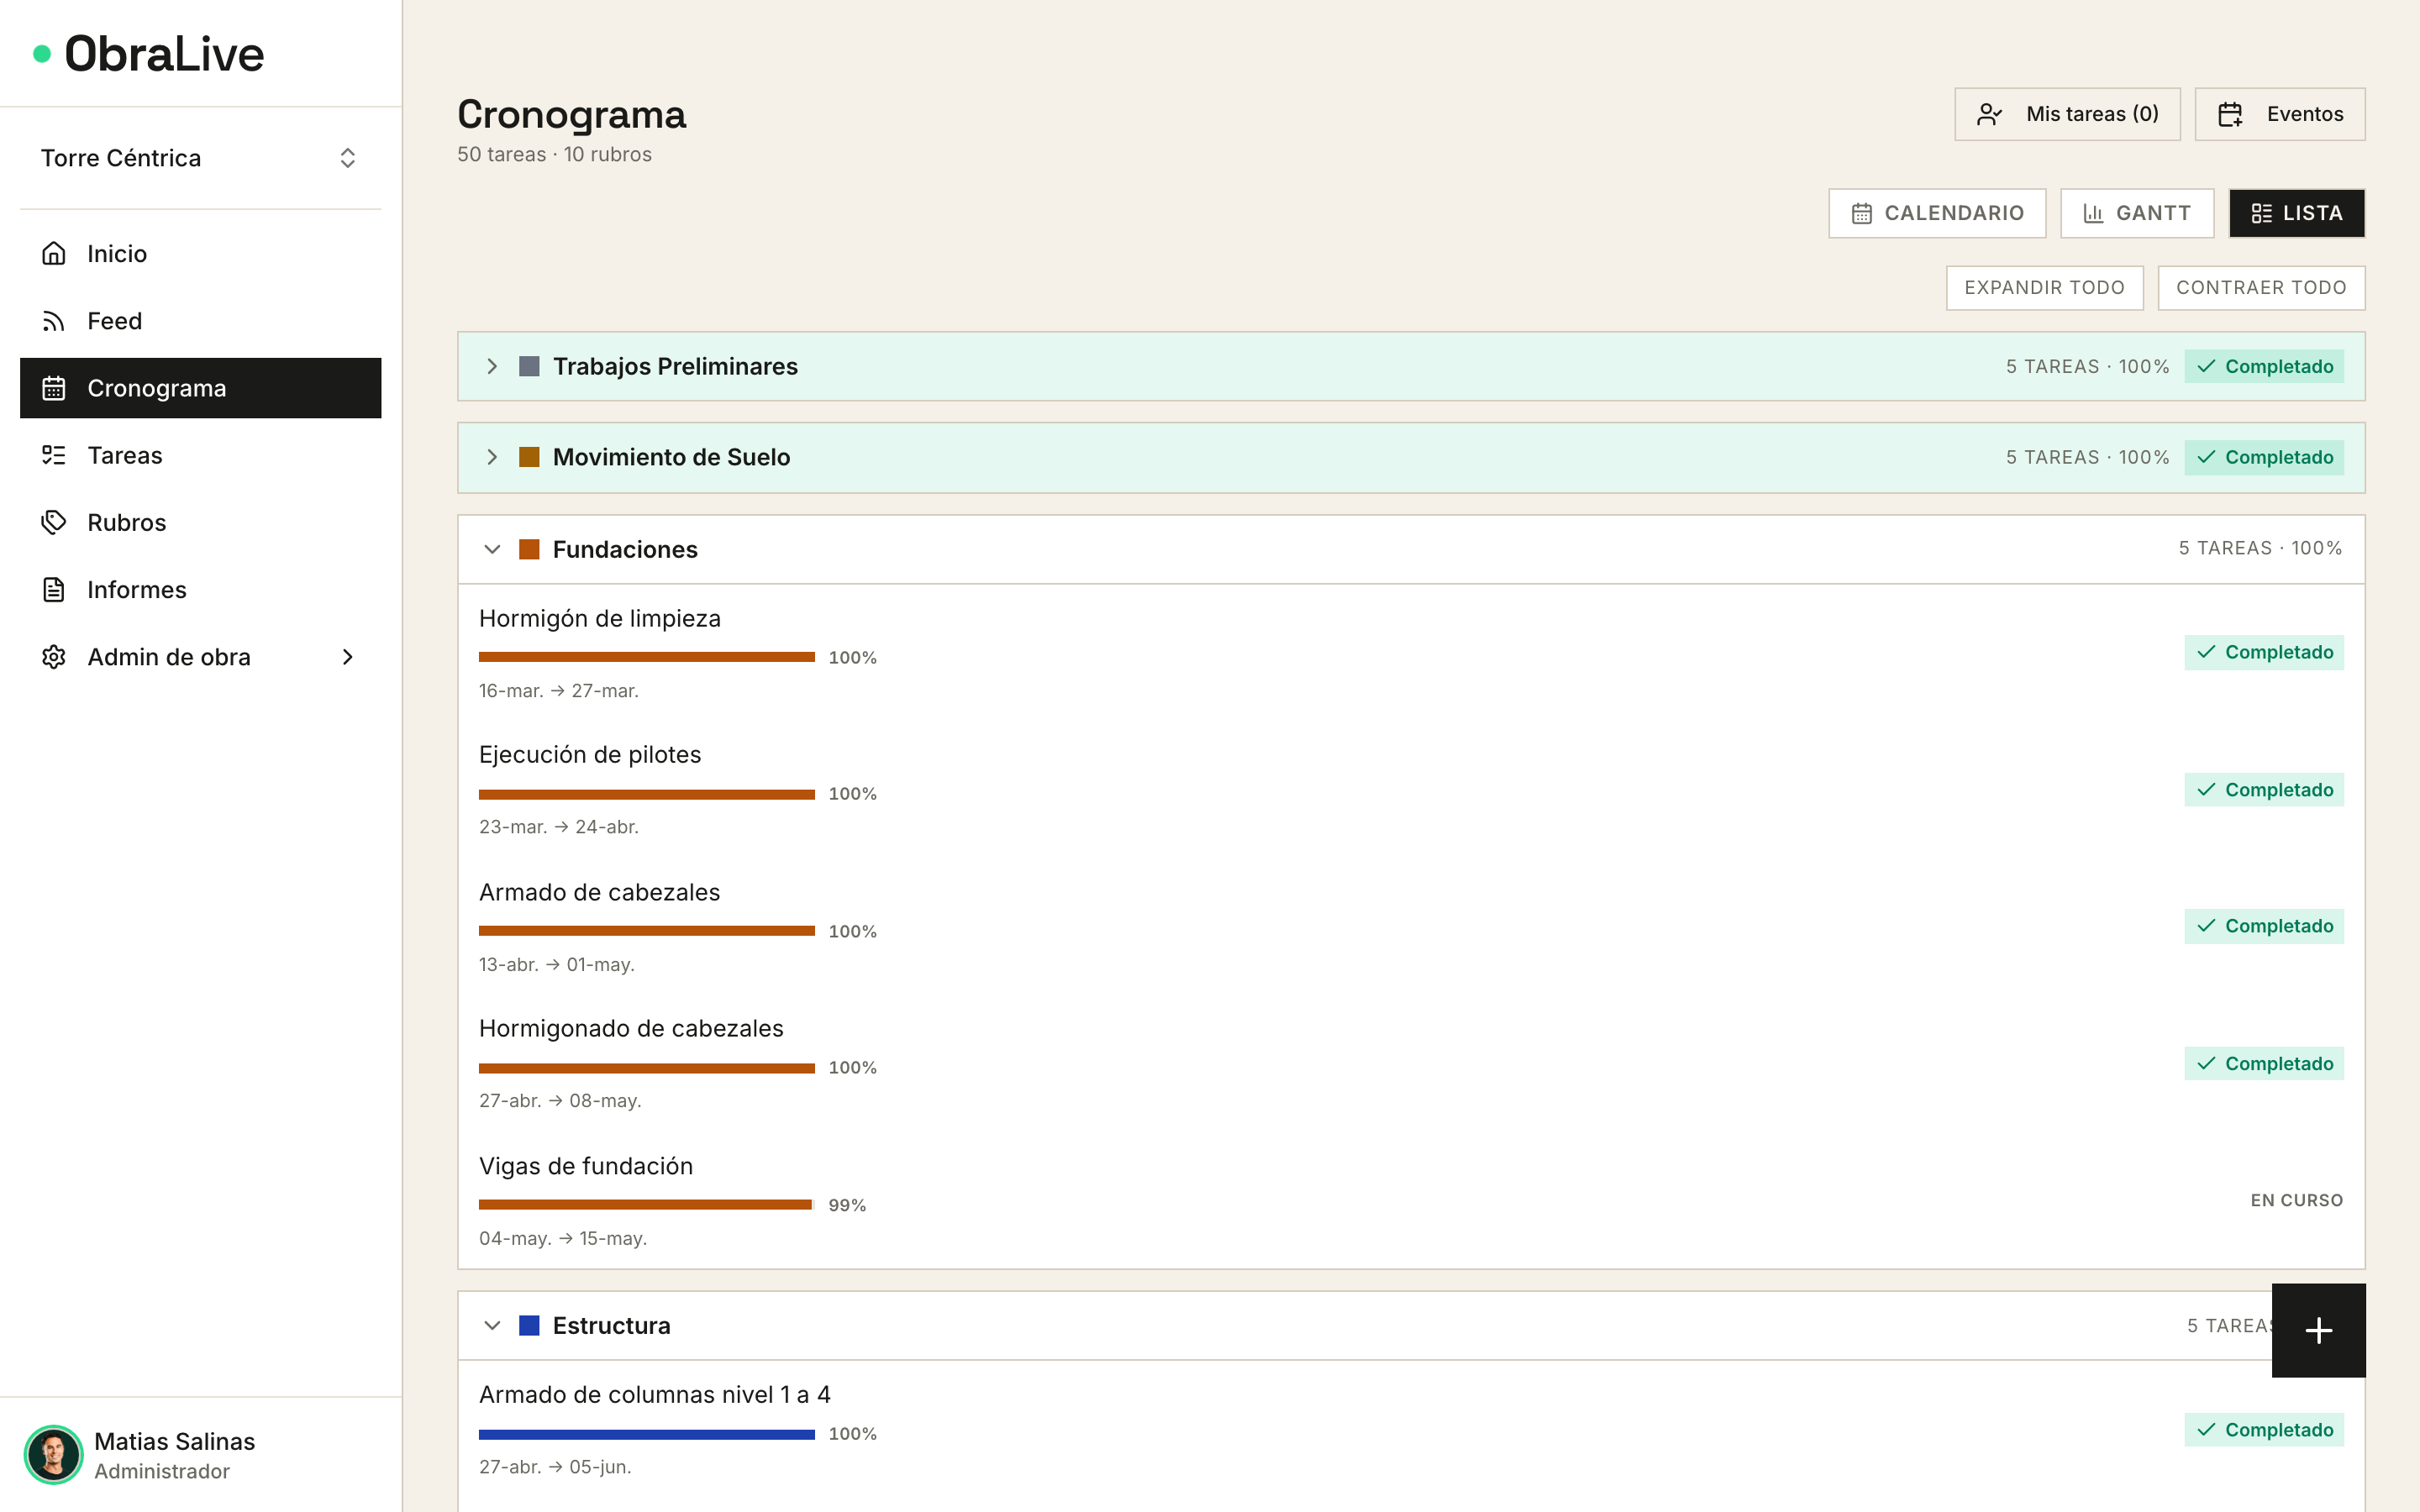
Task: Open the Torre Céntrica project selector
Action: (x=200, y=158)
